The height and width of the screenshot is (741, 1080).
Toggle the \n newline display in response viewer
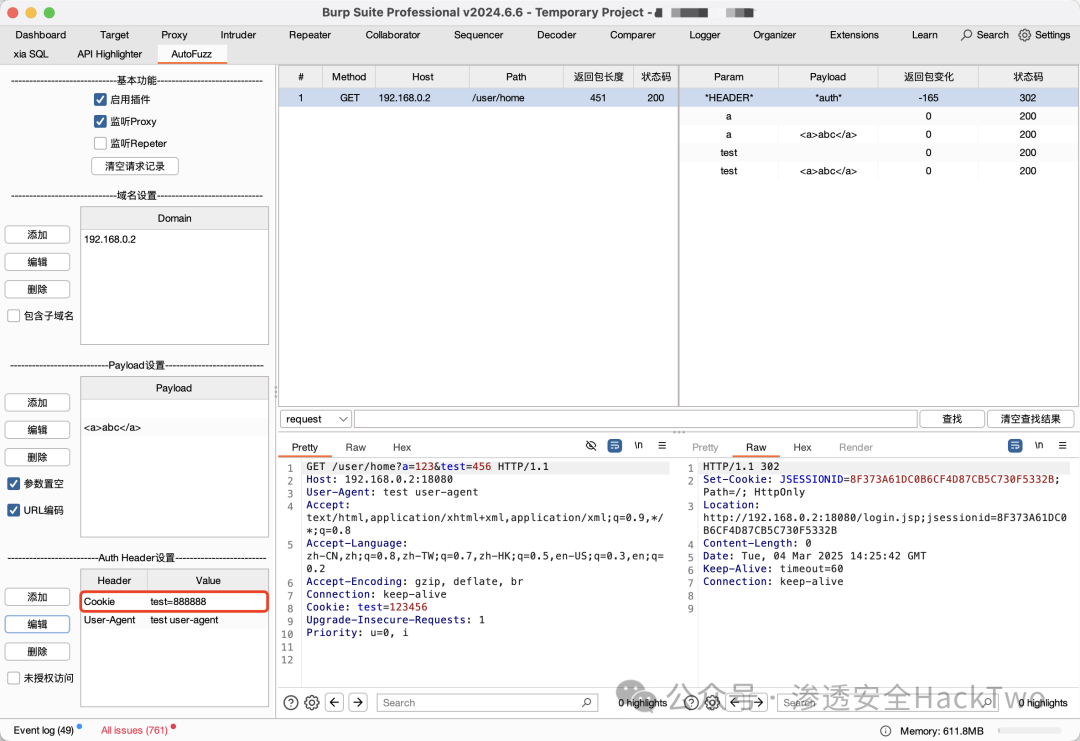1039,446
